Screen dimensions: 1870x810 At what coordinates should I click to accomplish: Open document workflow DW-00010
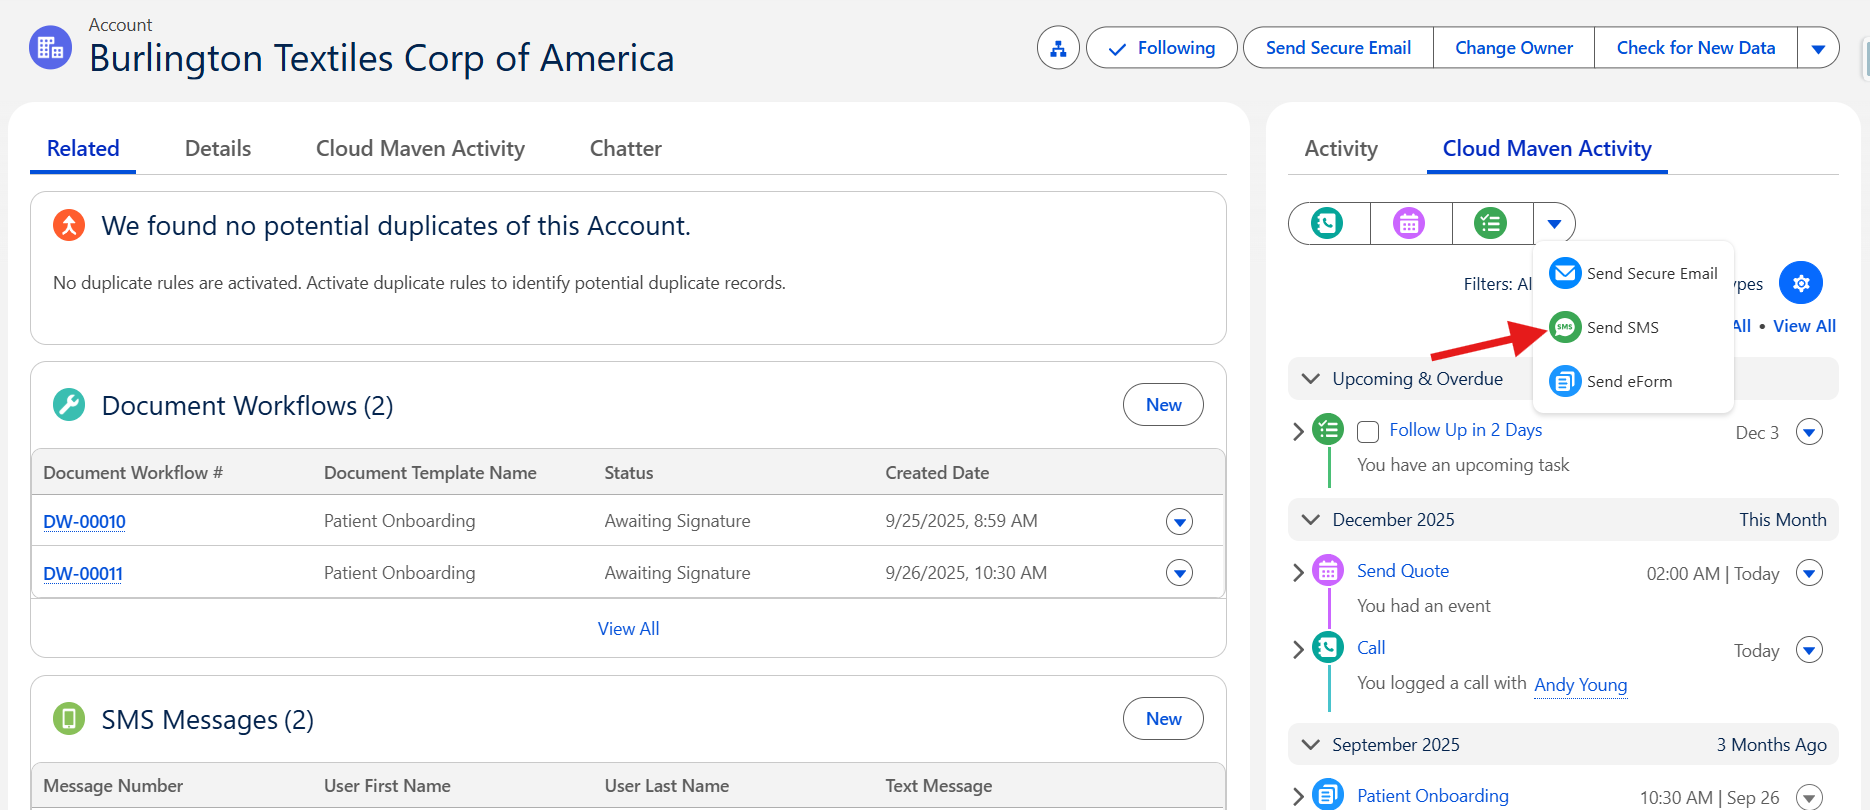(84, 522)
